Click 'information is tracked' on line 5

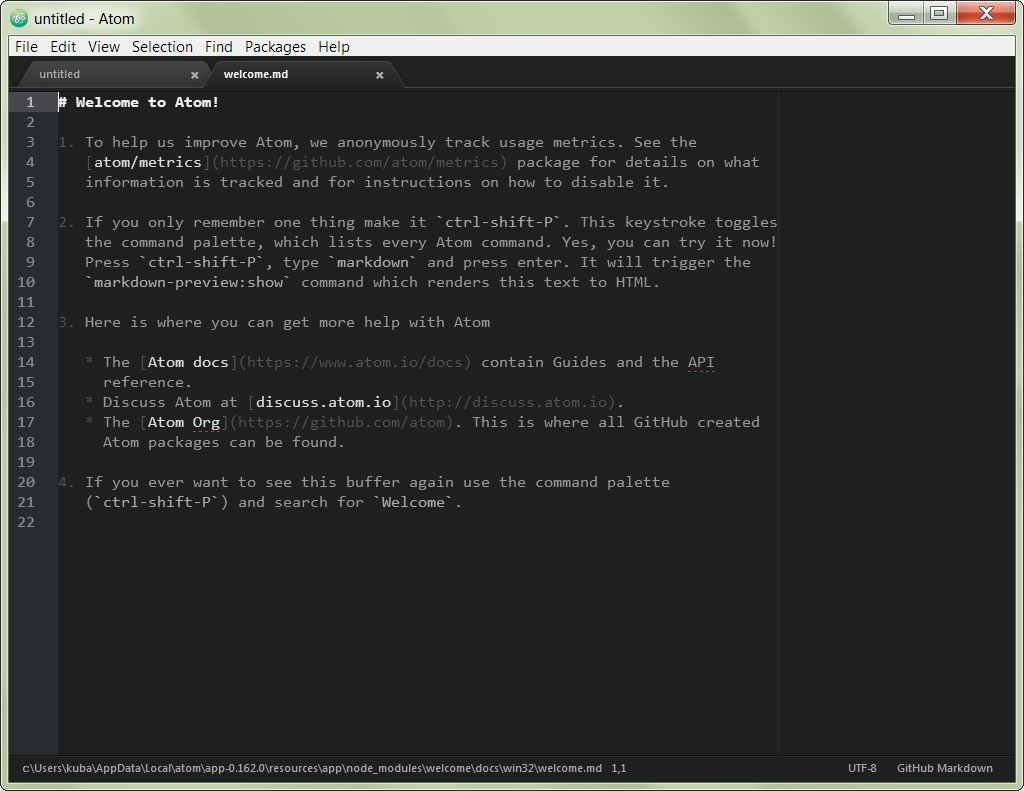pyautogui.click(x=184, y=182)
